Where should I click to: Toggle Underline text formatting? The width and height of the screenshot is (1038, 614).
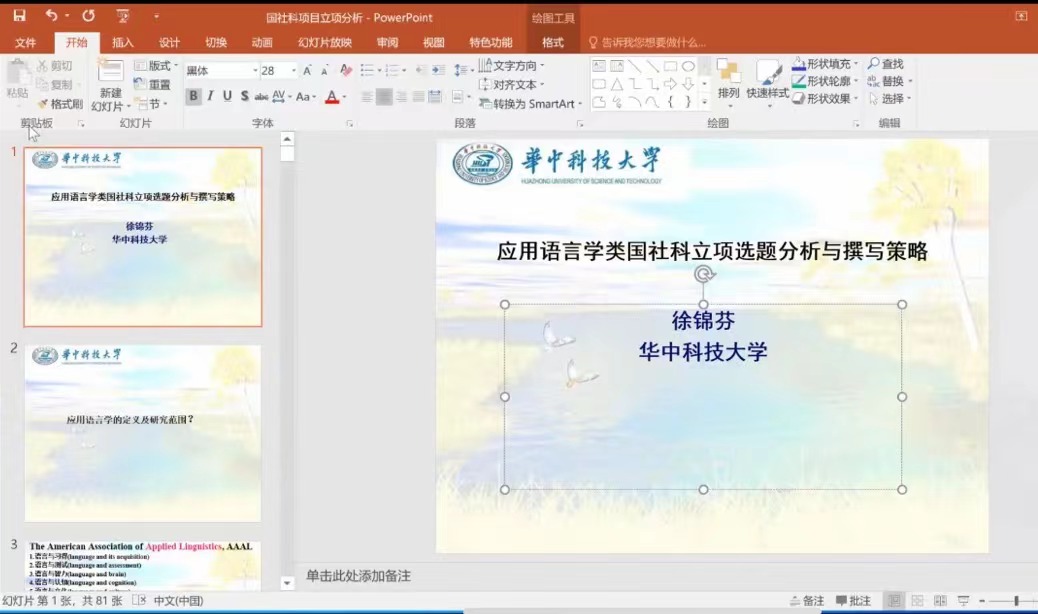pos(228,96)
